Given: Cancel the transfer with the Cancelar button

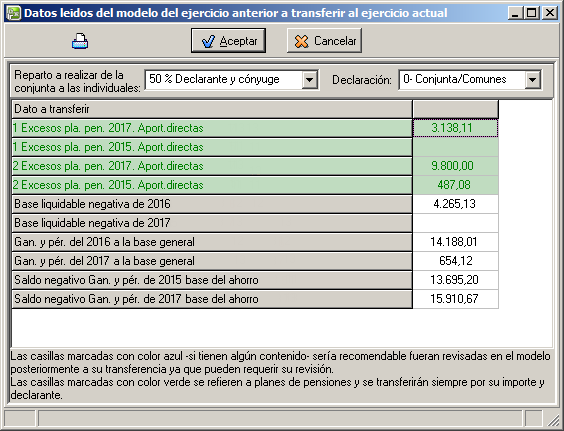Looking at the screenshot, I should [x=324, y=41].
